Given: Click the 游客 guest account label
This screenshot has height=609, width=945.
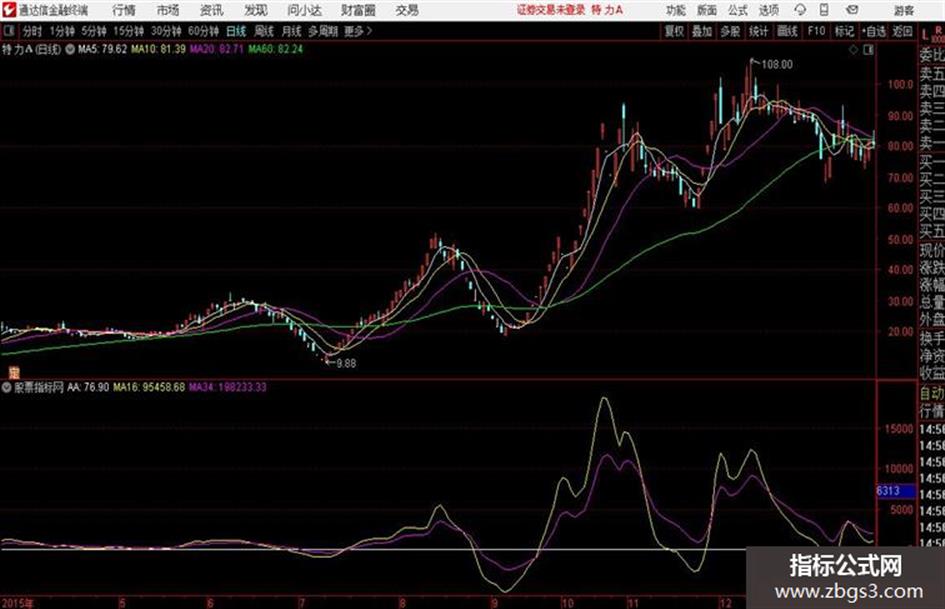Looking at the screenshot, I should tap(904, 10).
